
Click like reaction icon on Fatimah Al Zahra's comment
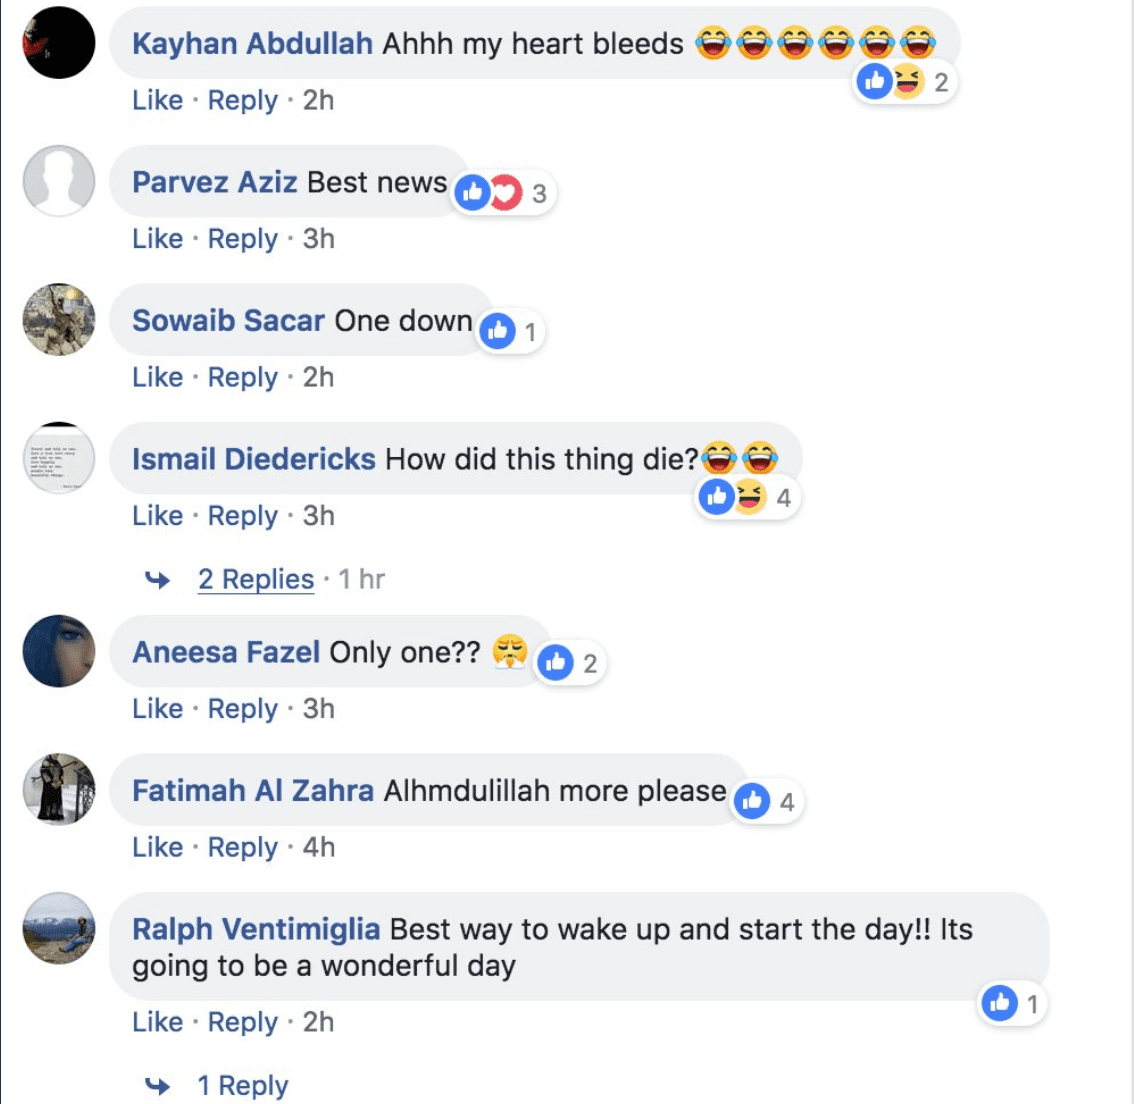(753, 801)
